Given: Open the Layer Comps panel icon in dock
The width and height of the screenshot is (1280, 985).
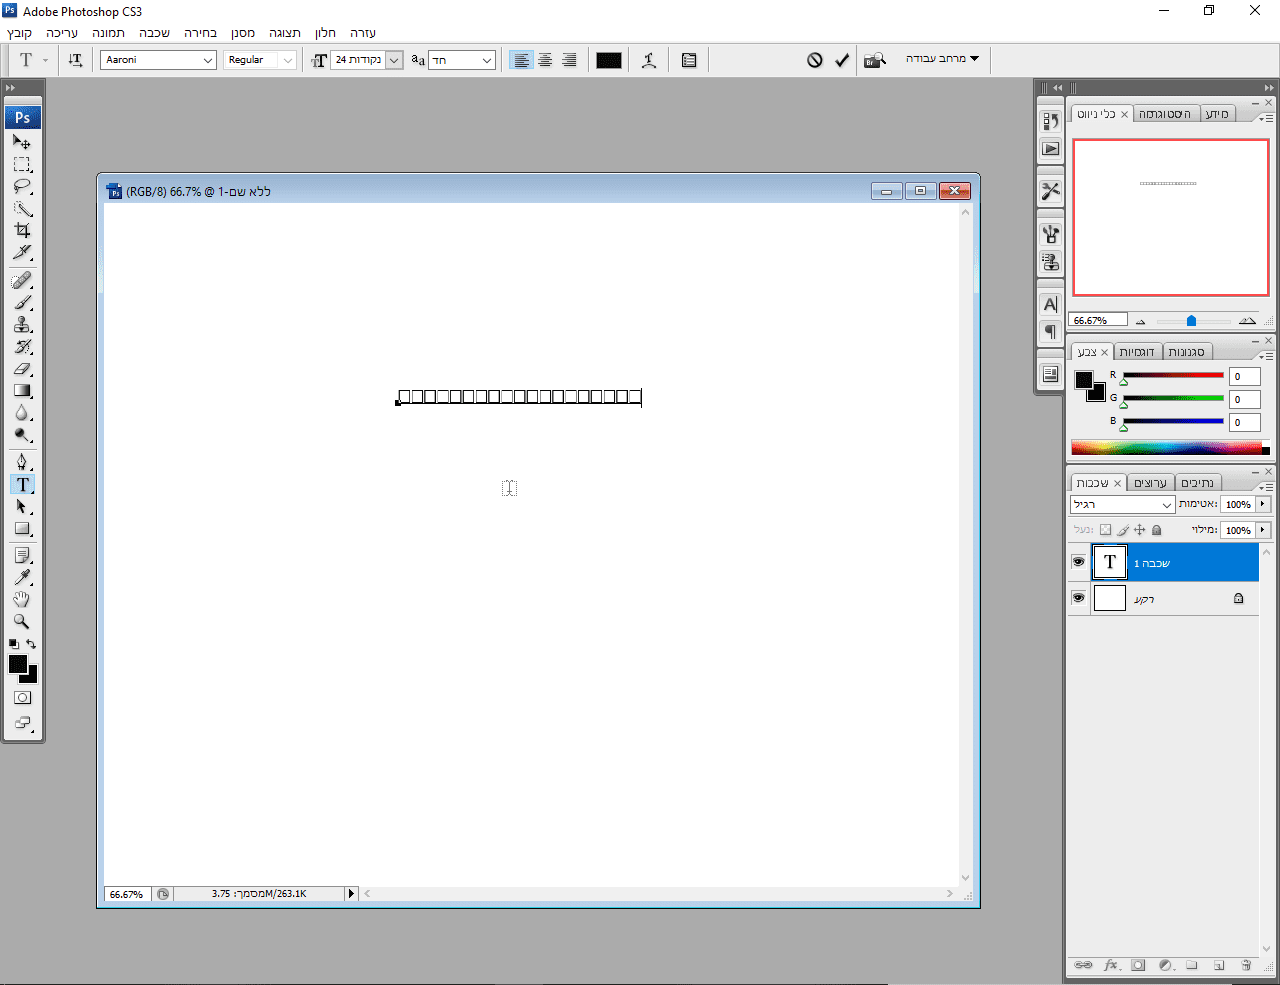Looking at the screenshot, I should (1050, 374).
